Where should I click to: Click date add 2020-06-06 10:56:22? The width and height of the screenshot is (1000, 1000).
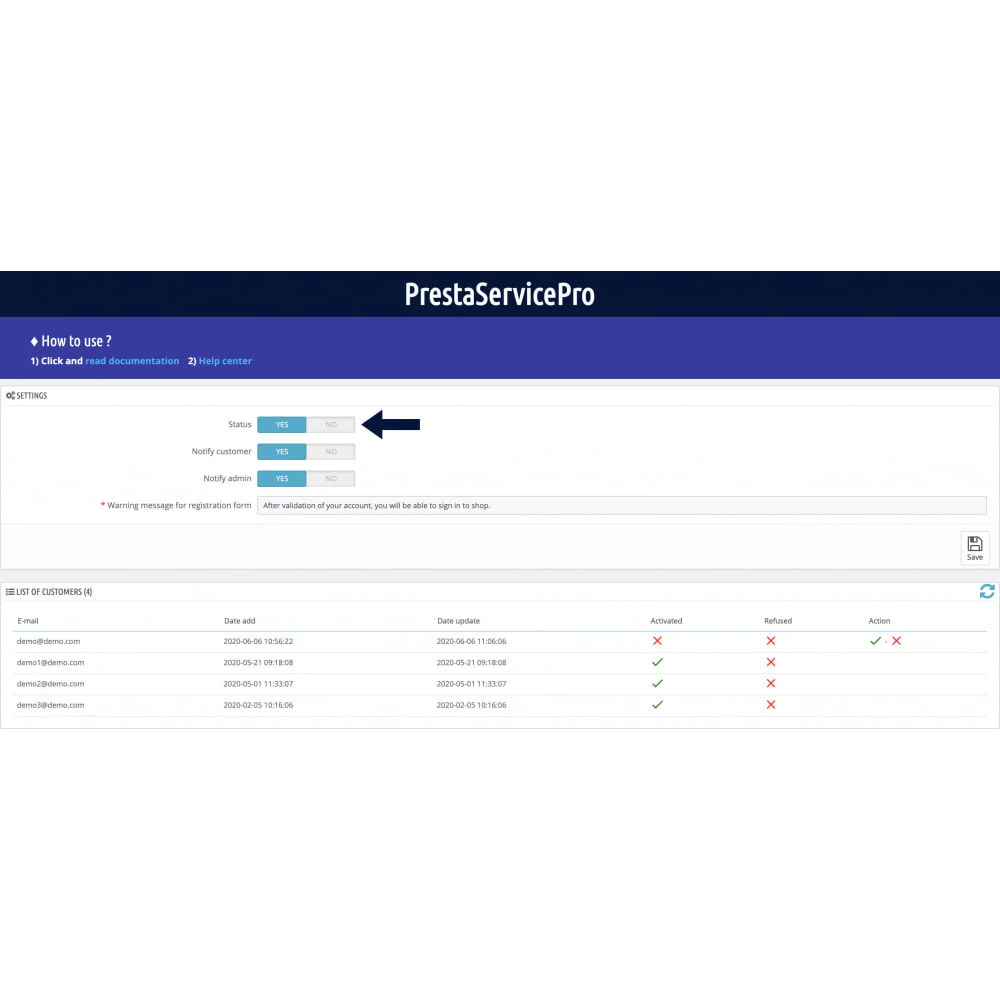[258, 641]
